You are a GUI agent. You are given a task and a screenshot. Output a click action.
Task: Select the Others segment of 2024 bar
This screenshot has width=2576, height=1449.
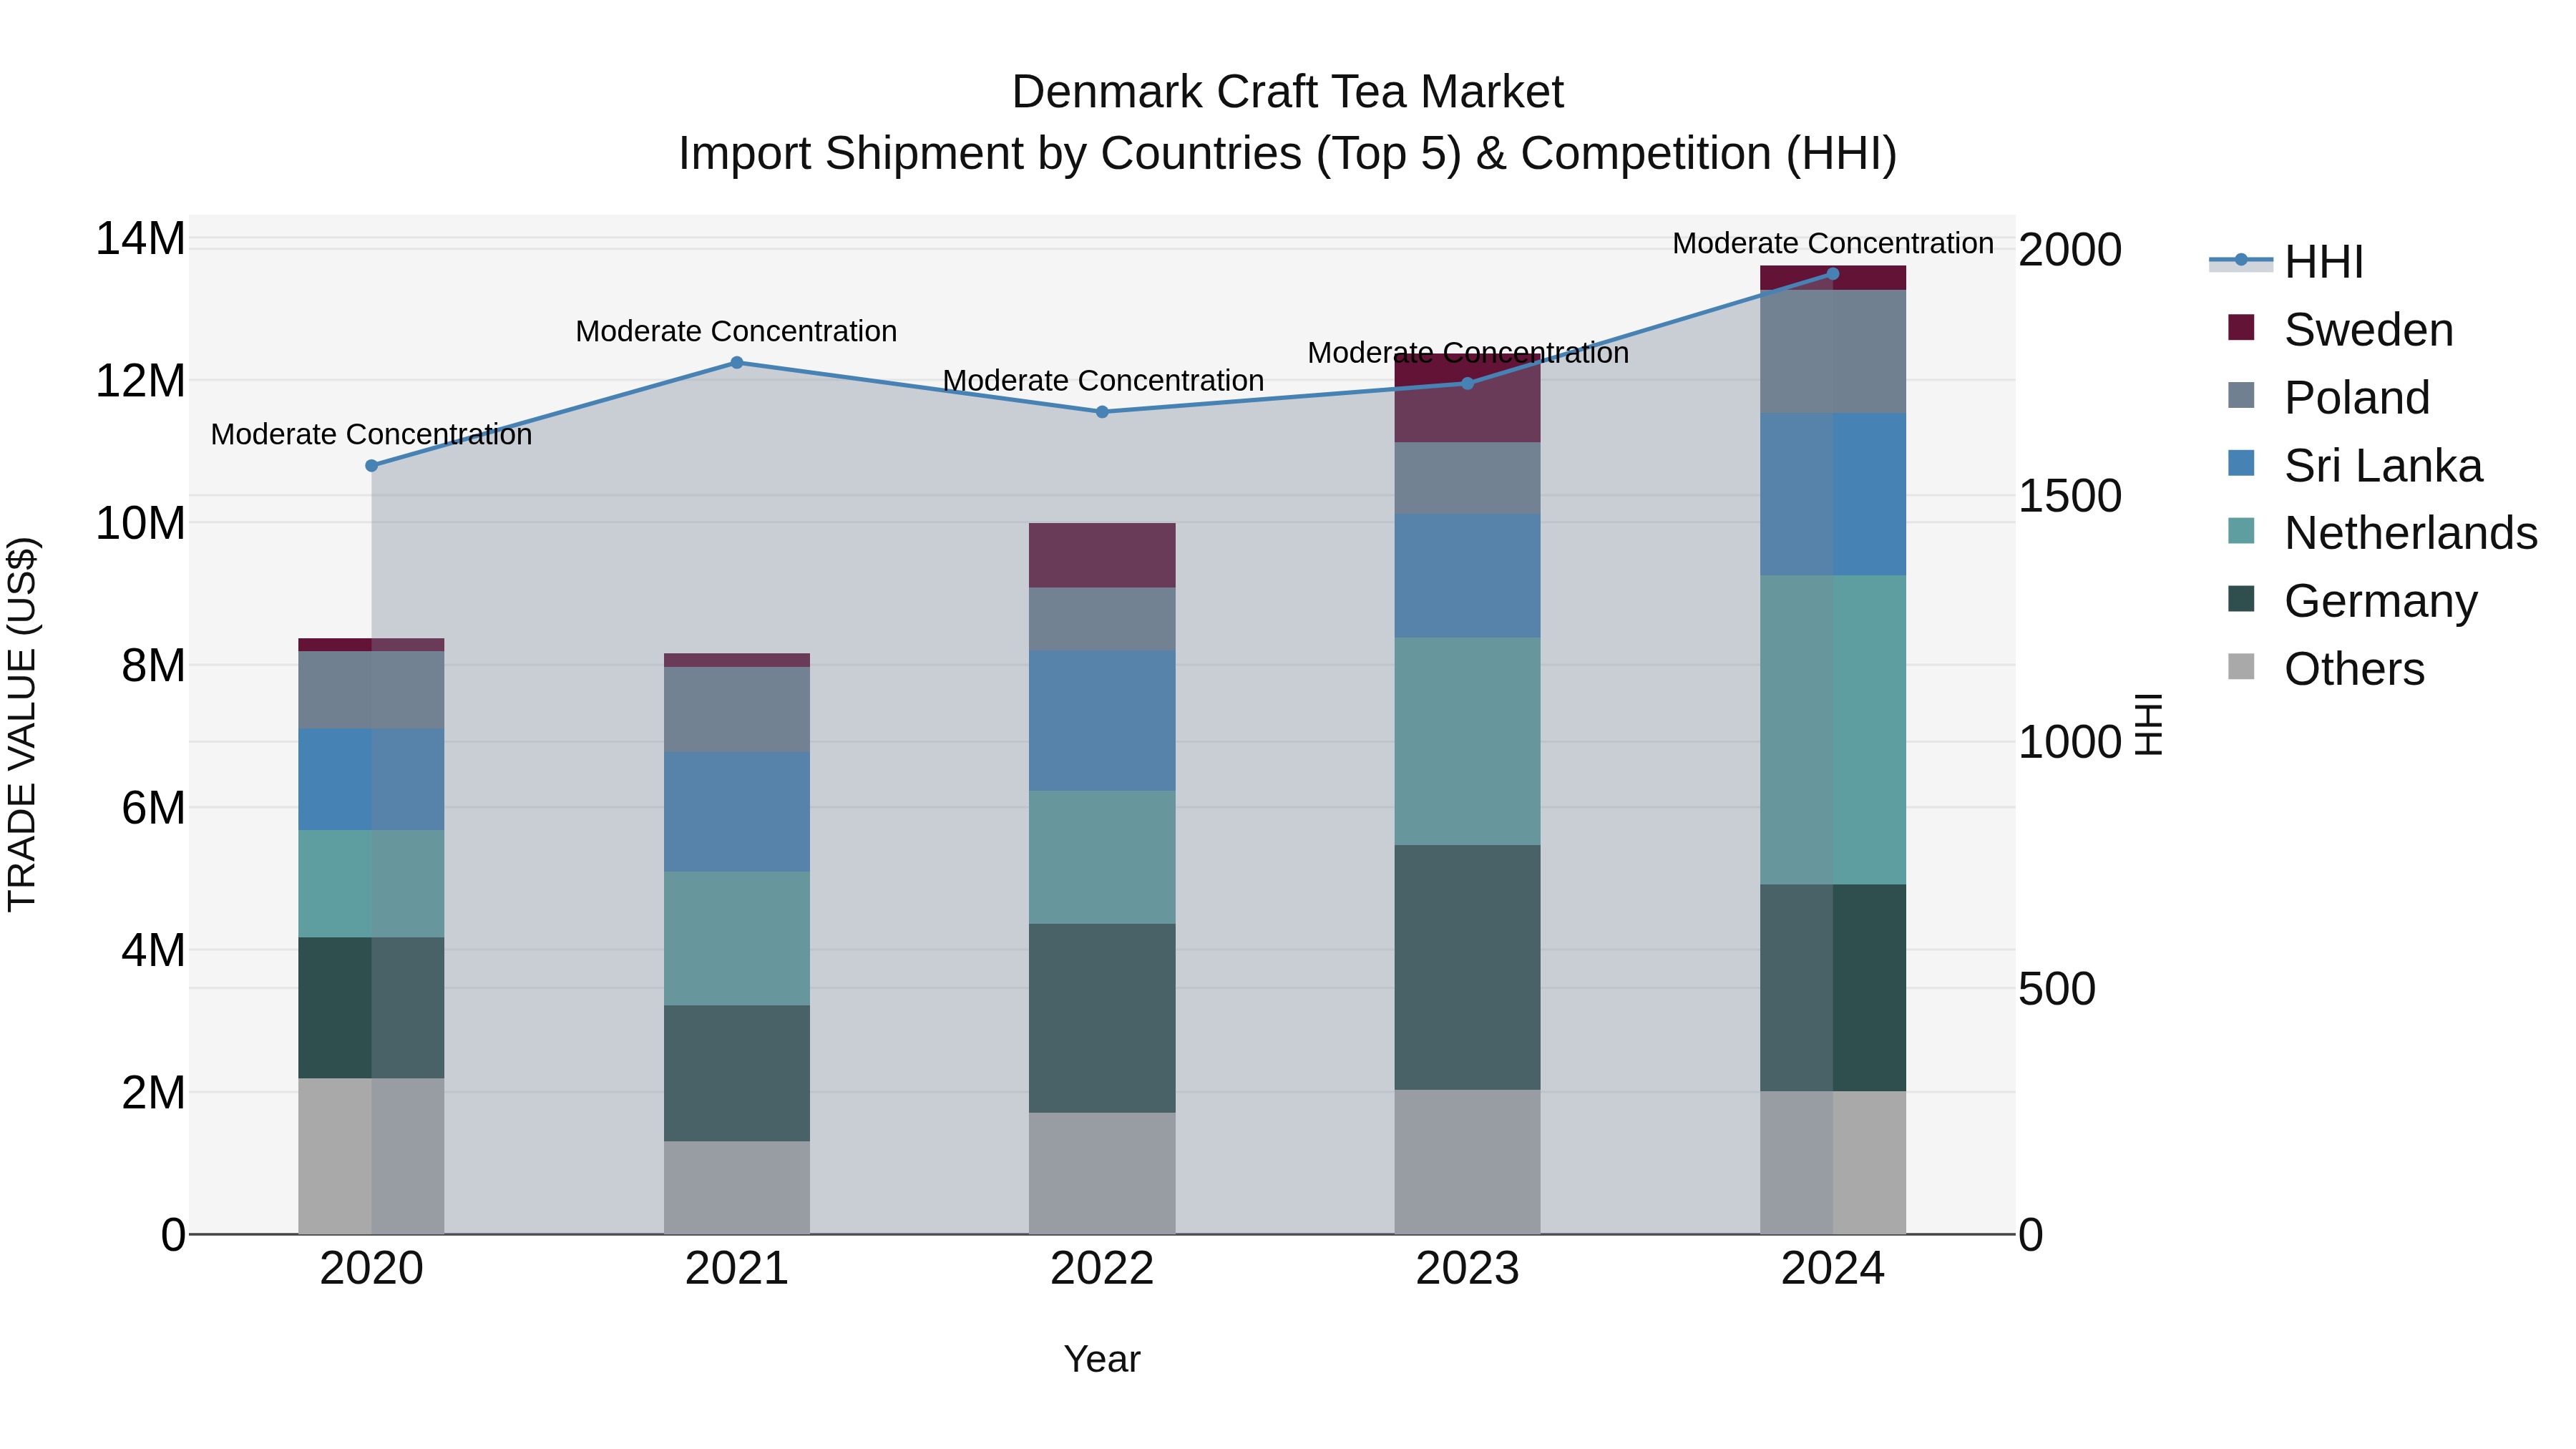(1833, 1163)
